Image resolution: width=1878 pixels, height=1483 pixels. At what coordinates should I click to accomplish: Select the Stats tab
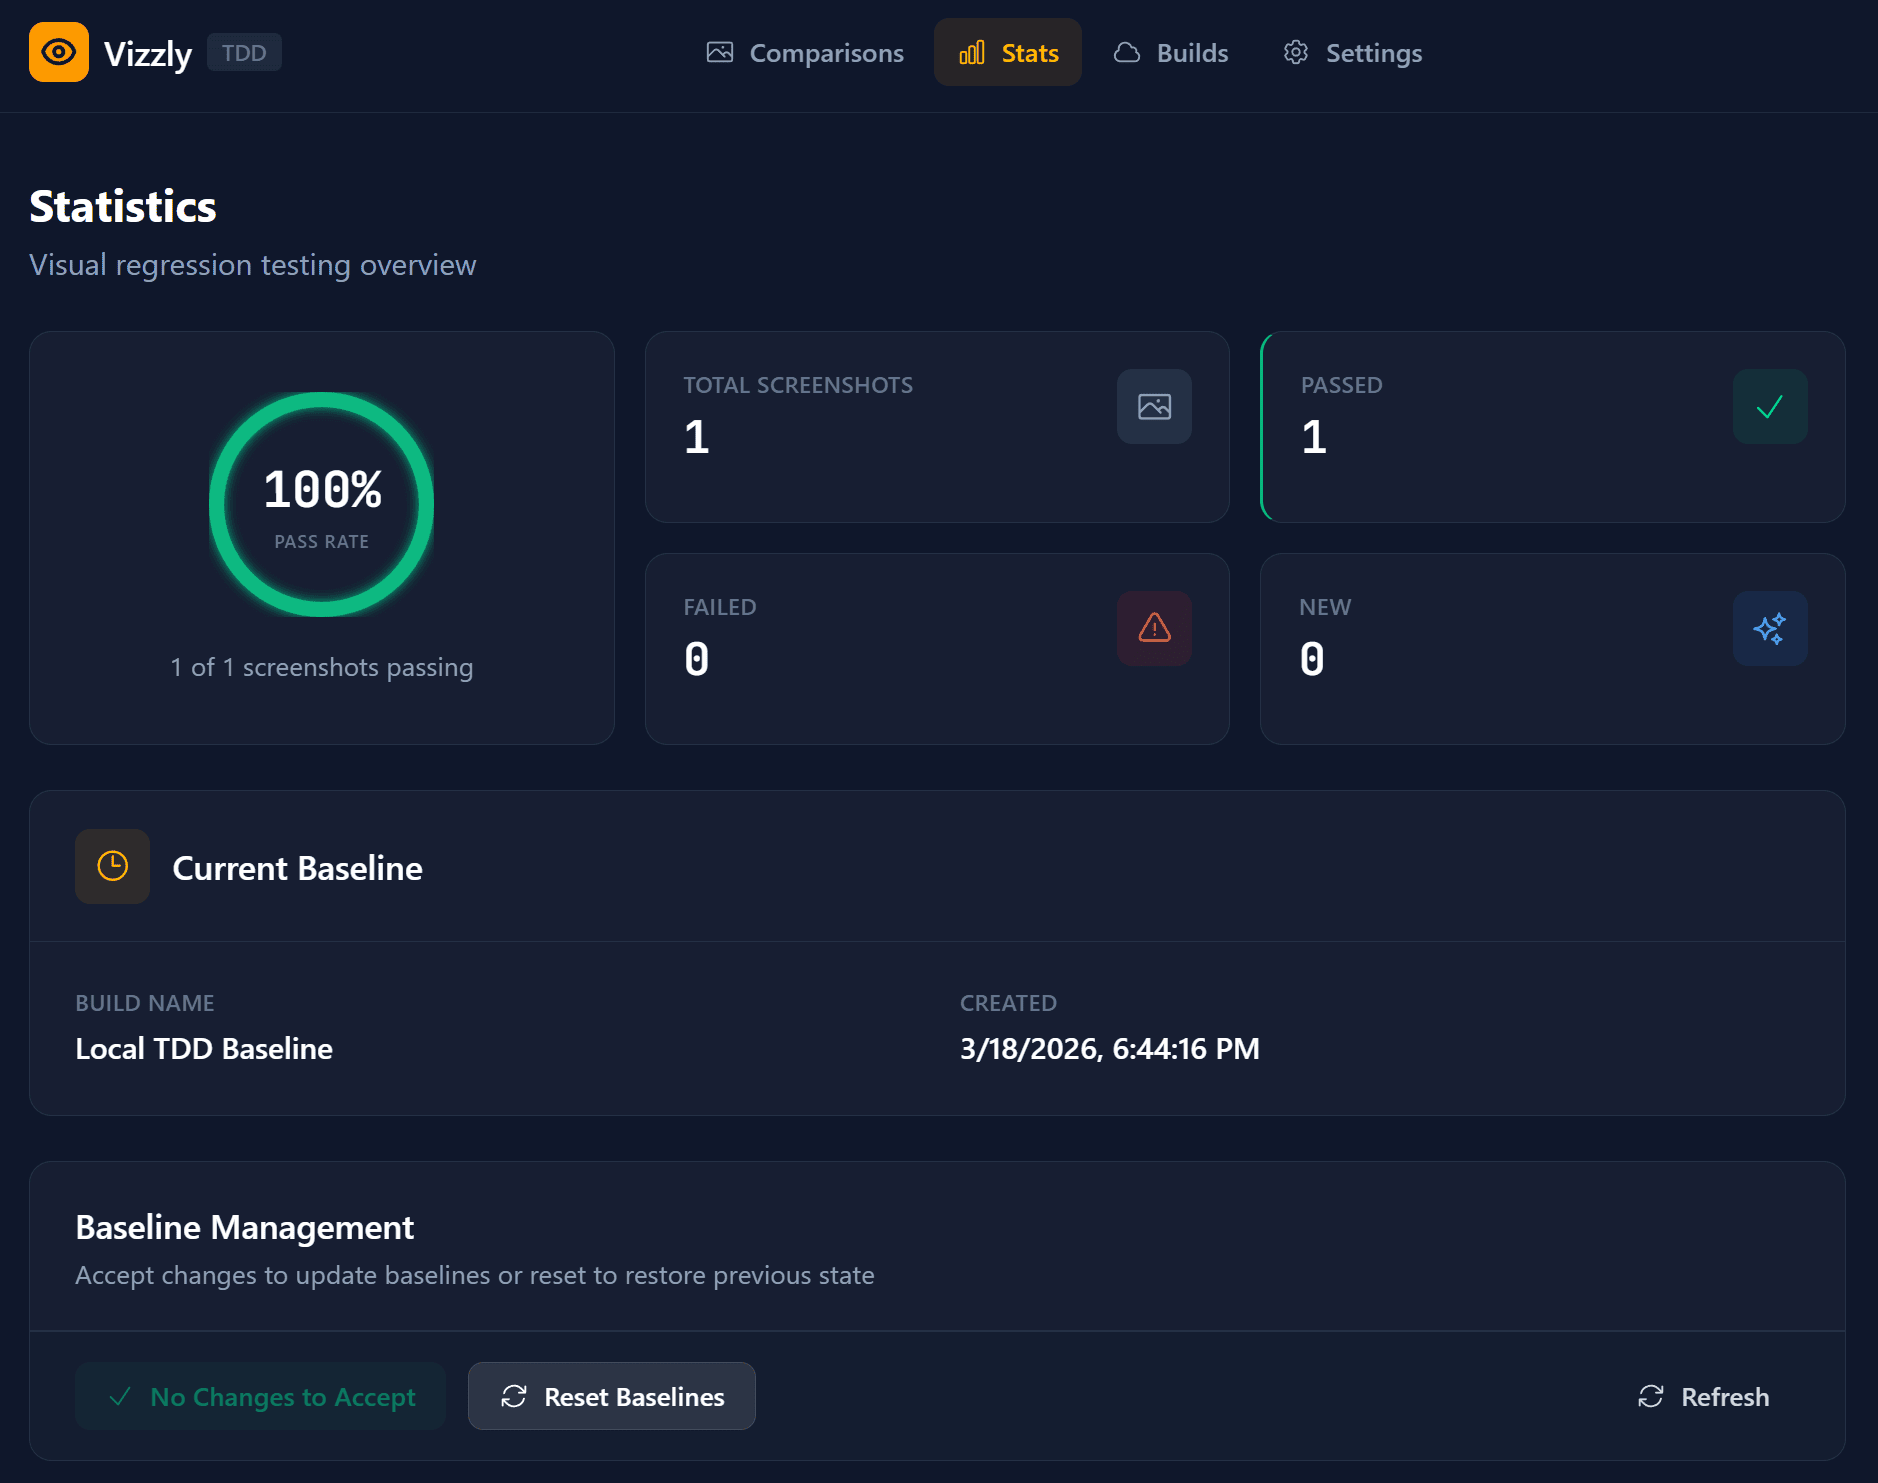(1008, 53)
